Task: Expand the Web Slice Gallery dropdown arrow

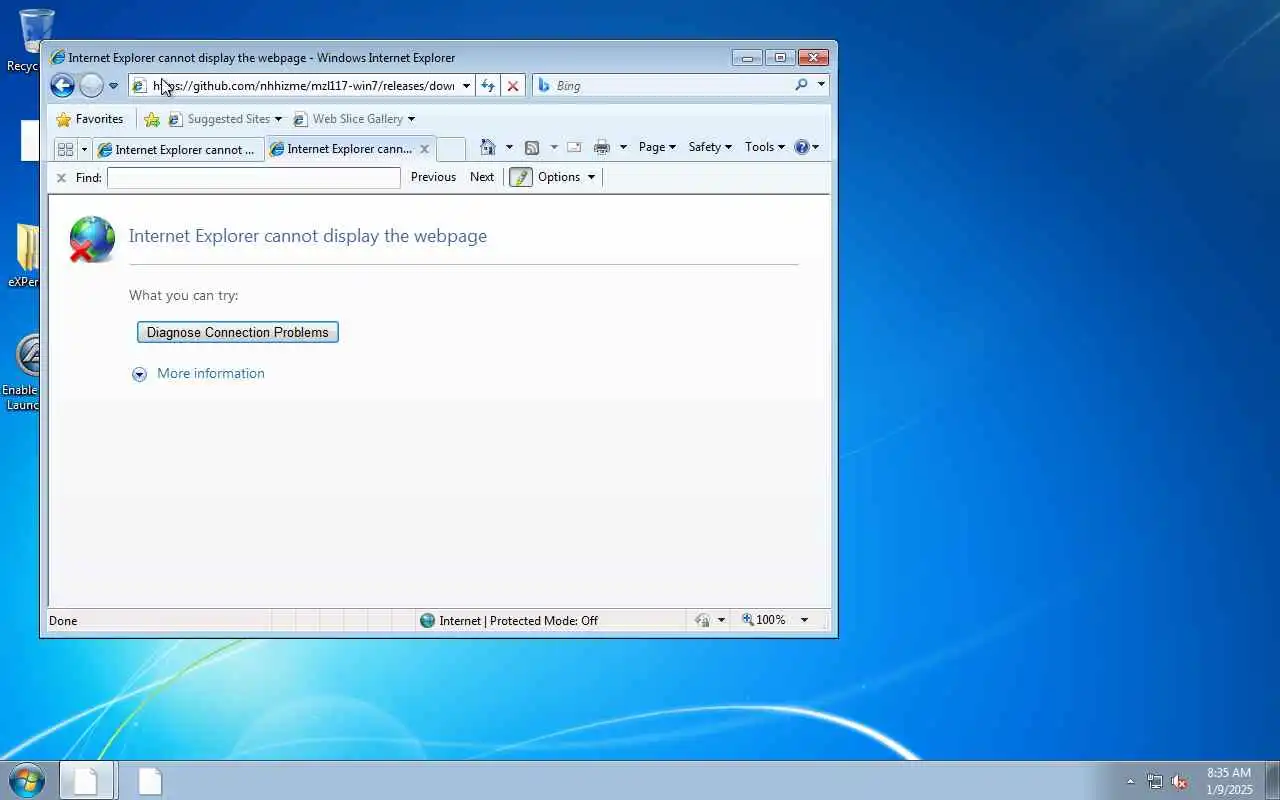Action: [x=411, y=119]
